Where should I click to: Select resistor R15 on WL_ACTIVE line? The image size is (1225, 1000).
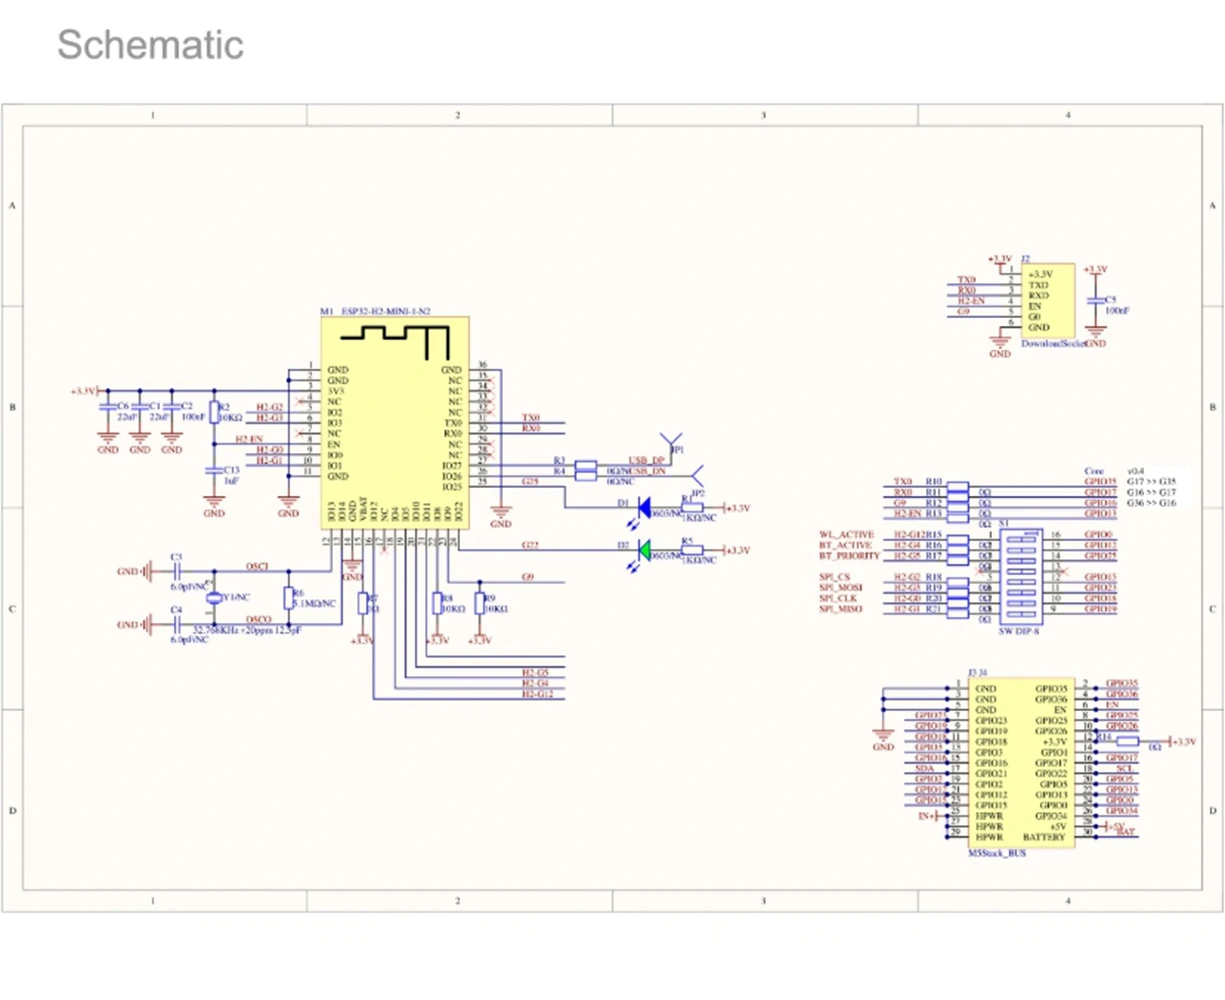click(958, 540)
